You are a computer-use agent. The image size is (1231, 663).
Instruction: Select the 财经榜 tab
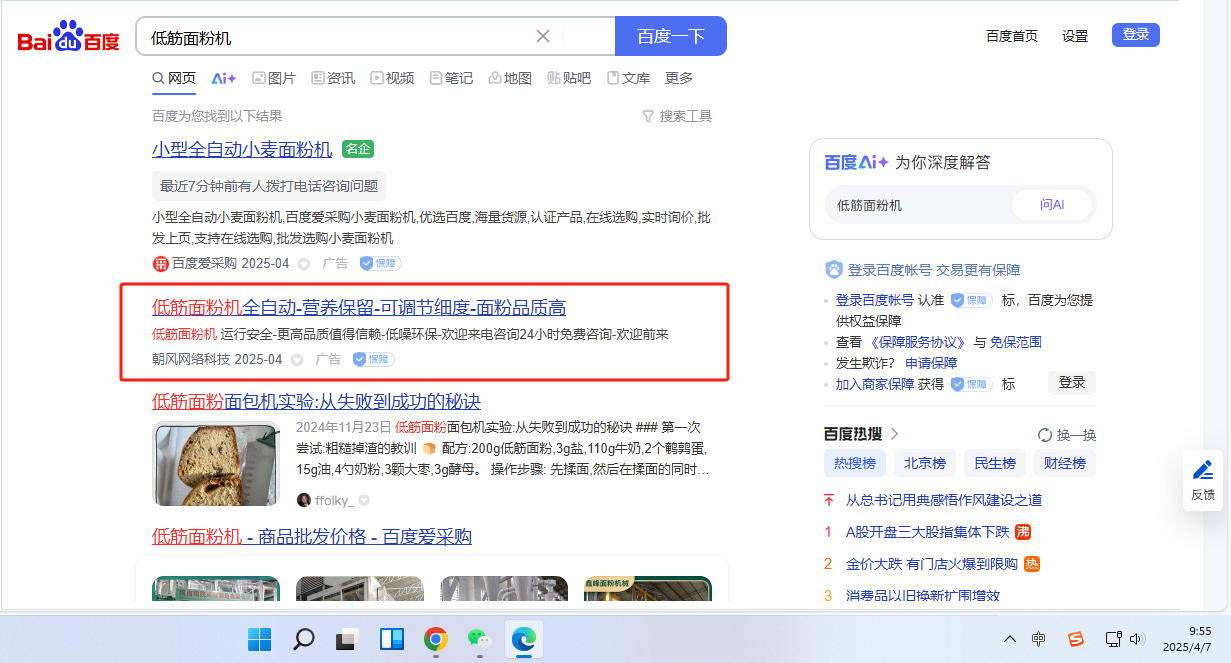pyautogui.click(x=1065, y=463)
